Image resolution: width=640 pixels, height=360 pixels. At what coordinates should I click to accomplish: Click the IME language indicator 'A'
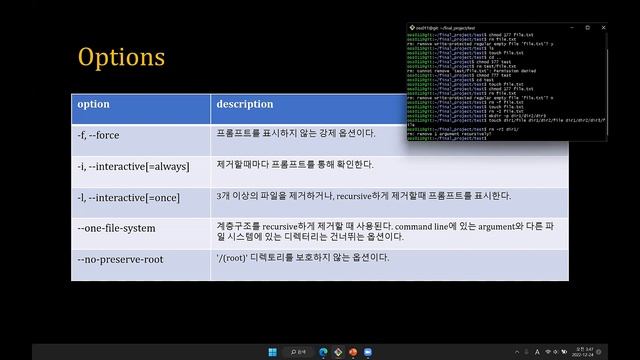click(537, 352)
